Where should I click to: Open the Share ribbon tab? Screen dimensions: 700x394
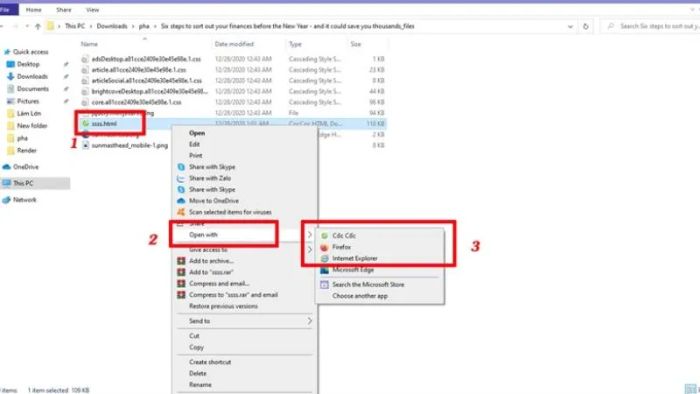tap(63, 10)
